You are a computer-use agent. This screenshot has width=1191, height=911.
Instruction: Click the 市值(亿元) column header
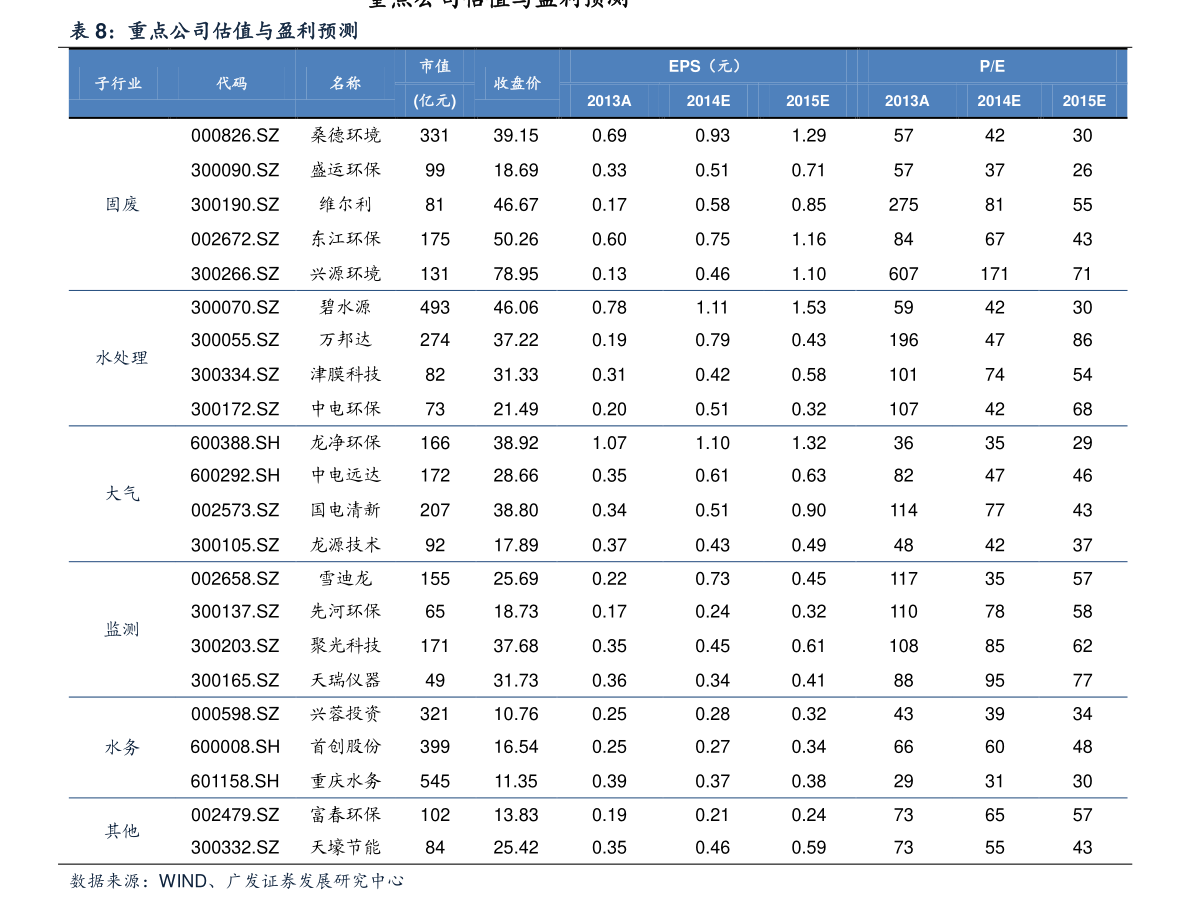(434, 84)
